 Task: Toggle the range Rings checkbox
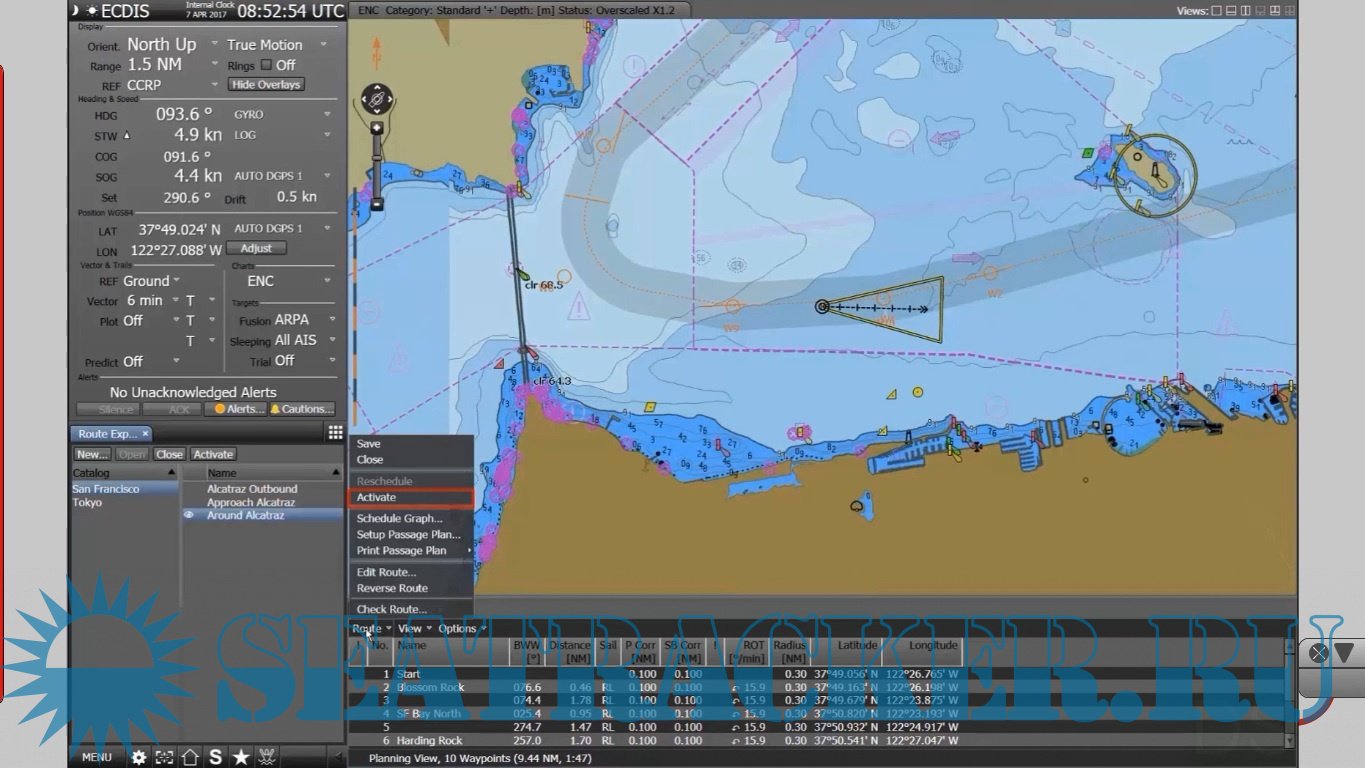click(x=266, y=65)
